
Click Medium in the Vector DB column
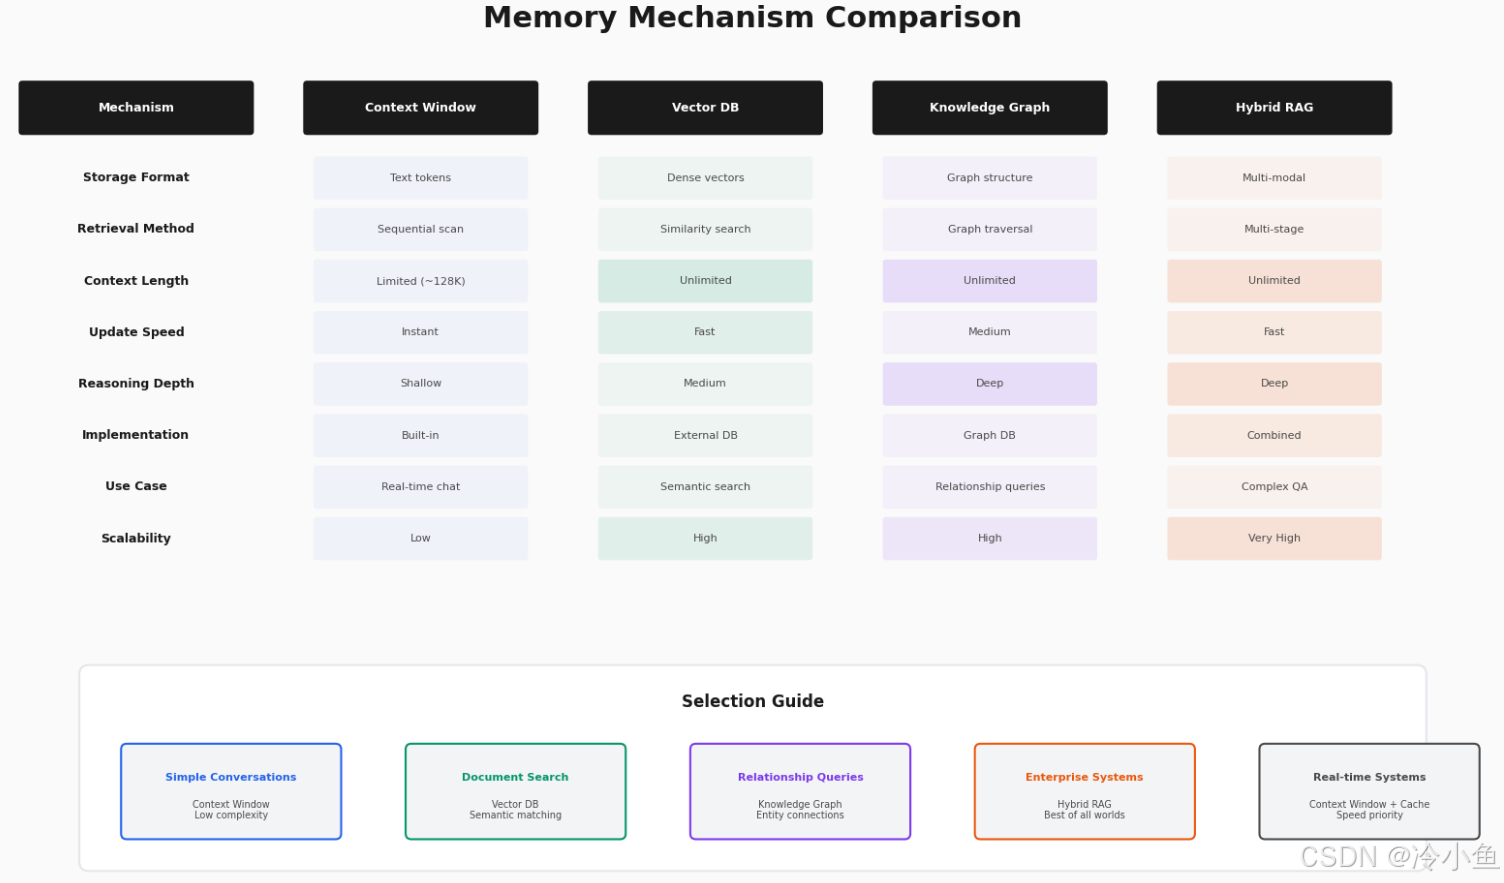(705, 384)
